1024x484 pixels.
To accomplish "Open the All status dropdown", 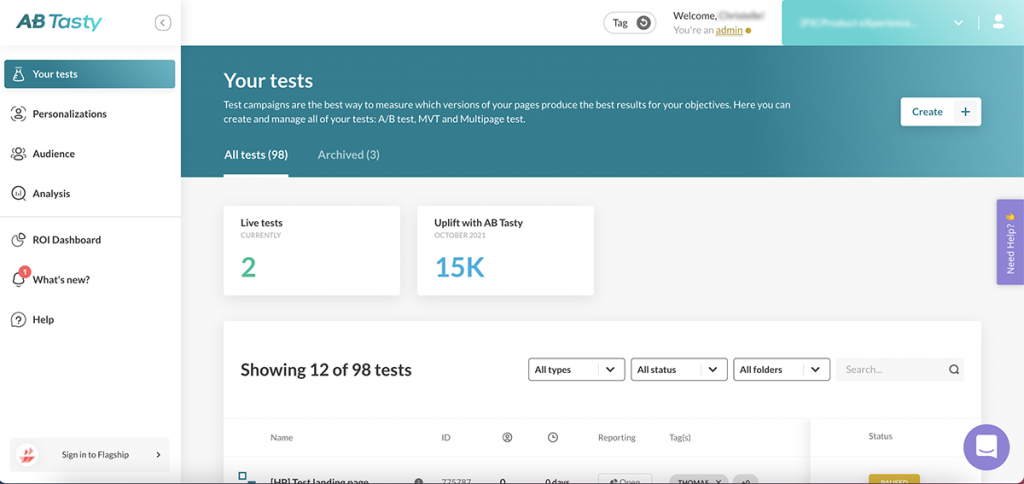I will tap(679, 370).
